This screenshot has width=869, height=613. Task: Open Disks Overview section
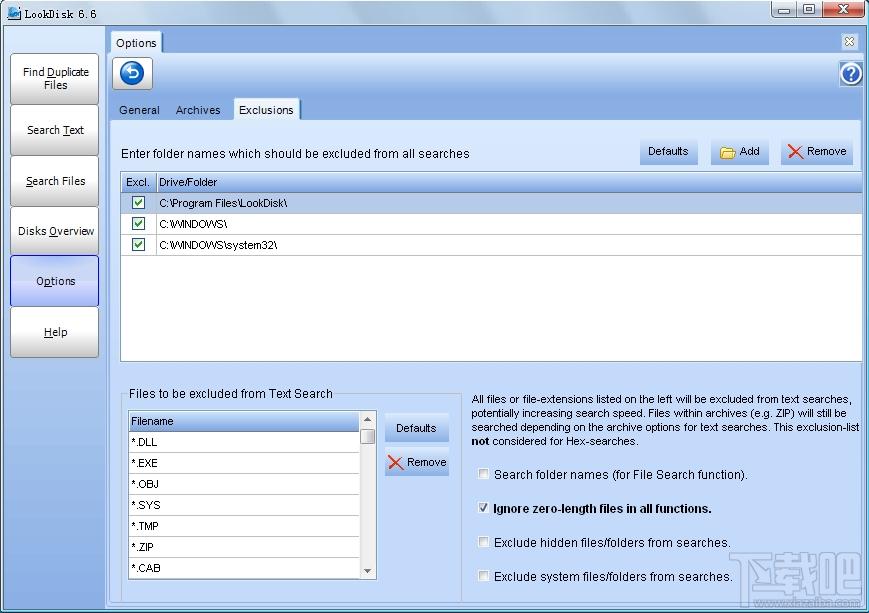pos(55,231)
